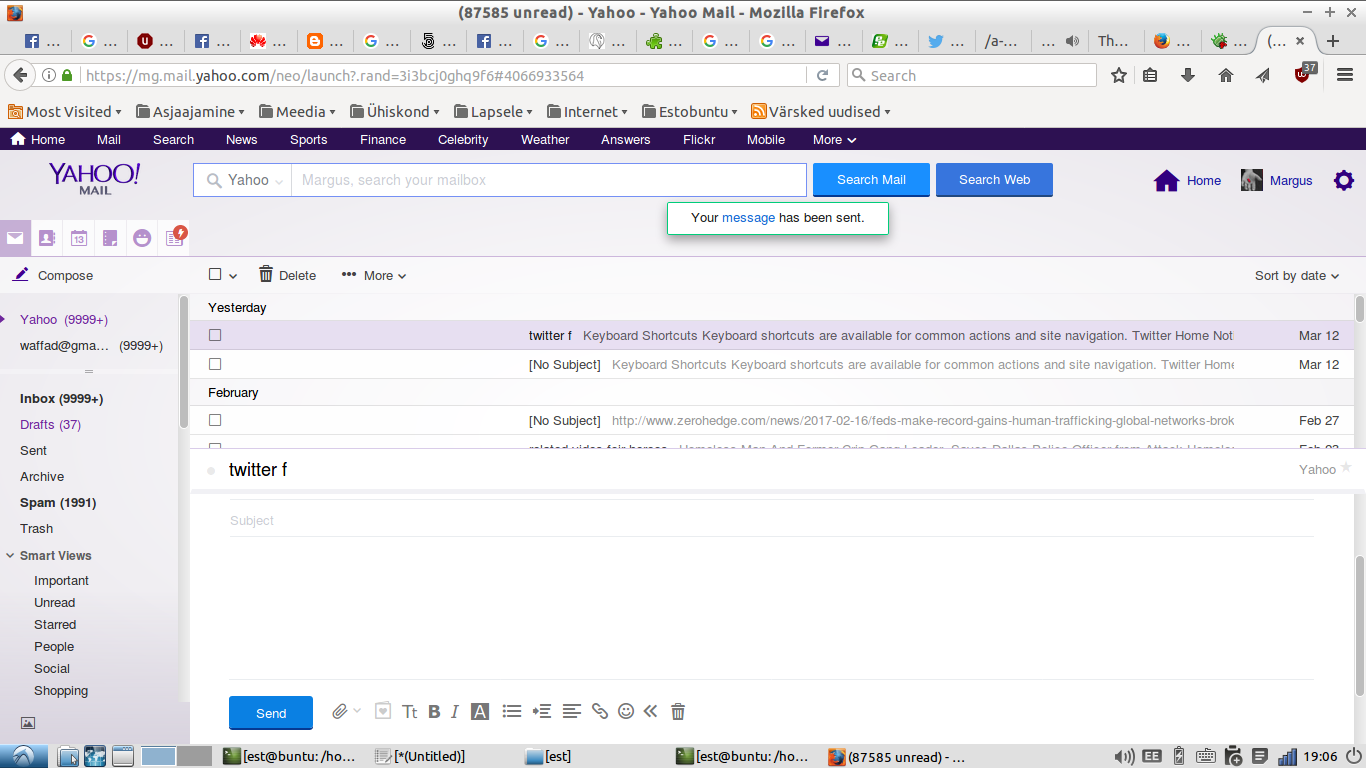Open Answers in Yahoo navigation bar
The width and height of the screenshot is (1366, 768).
click(x=626, y=140)
